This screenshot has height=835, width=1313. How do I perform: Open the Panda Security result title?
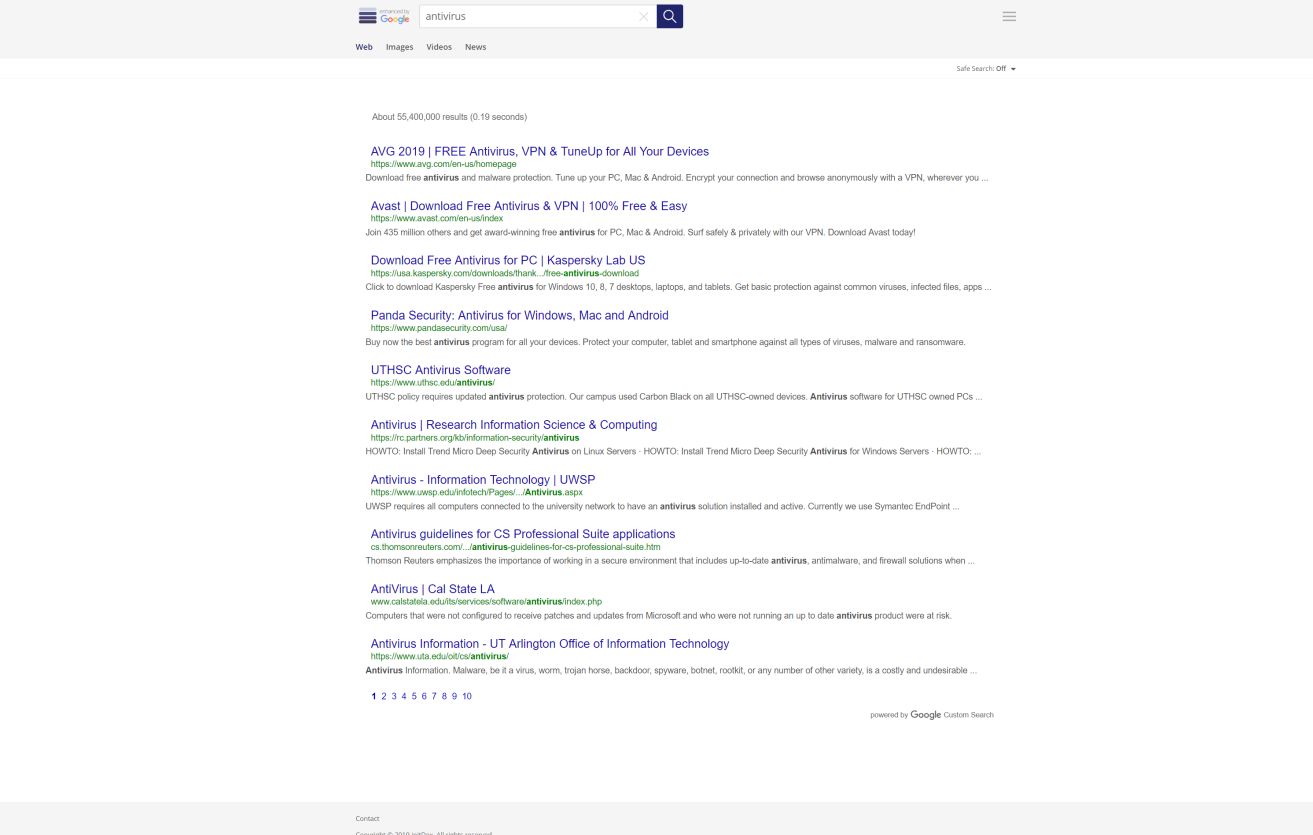click(520, 315)
